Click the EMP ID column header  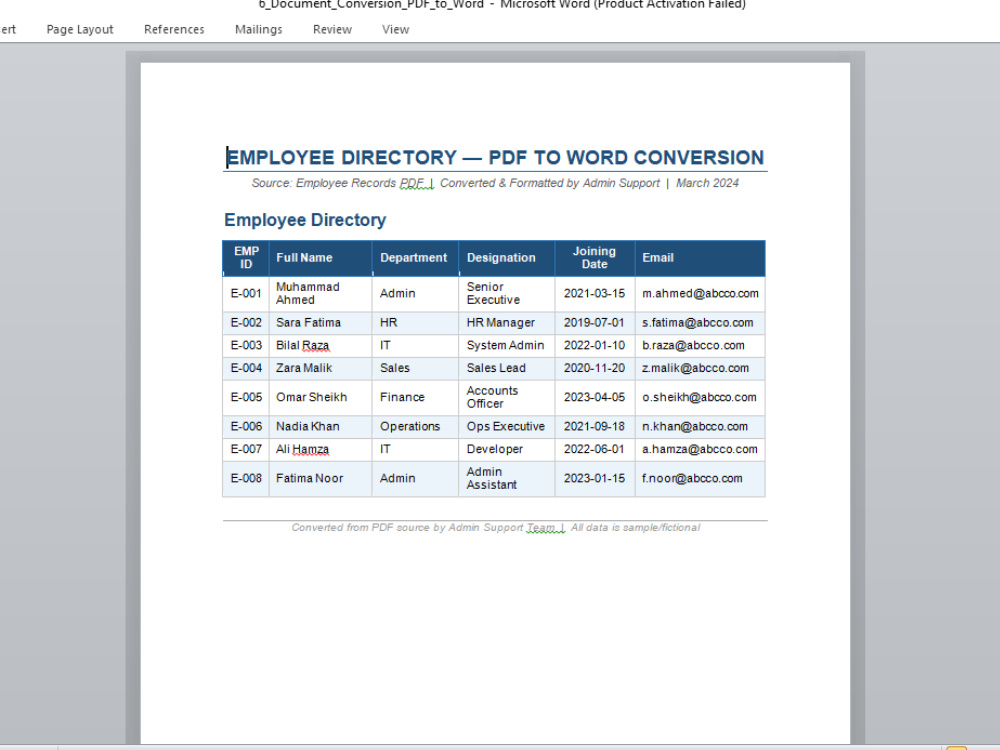(x=246, y=258)
